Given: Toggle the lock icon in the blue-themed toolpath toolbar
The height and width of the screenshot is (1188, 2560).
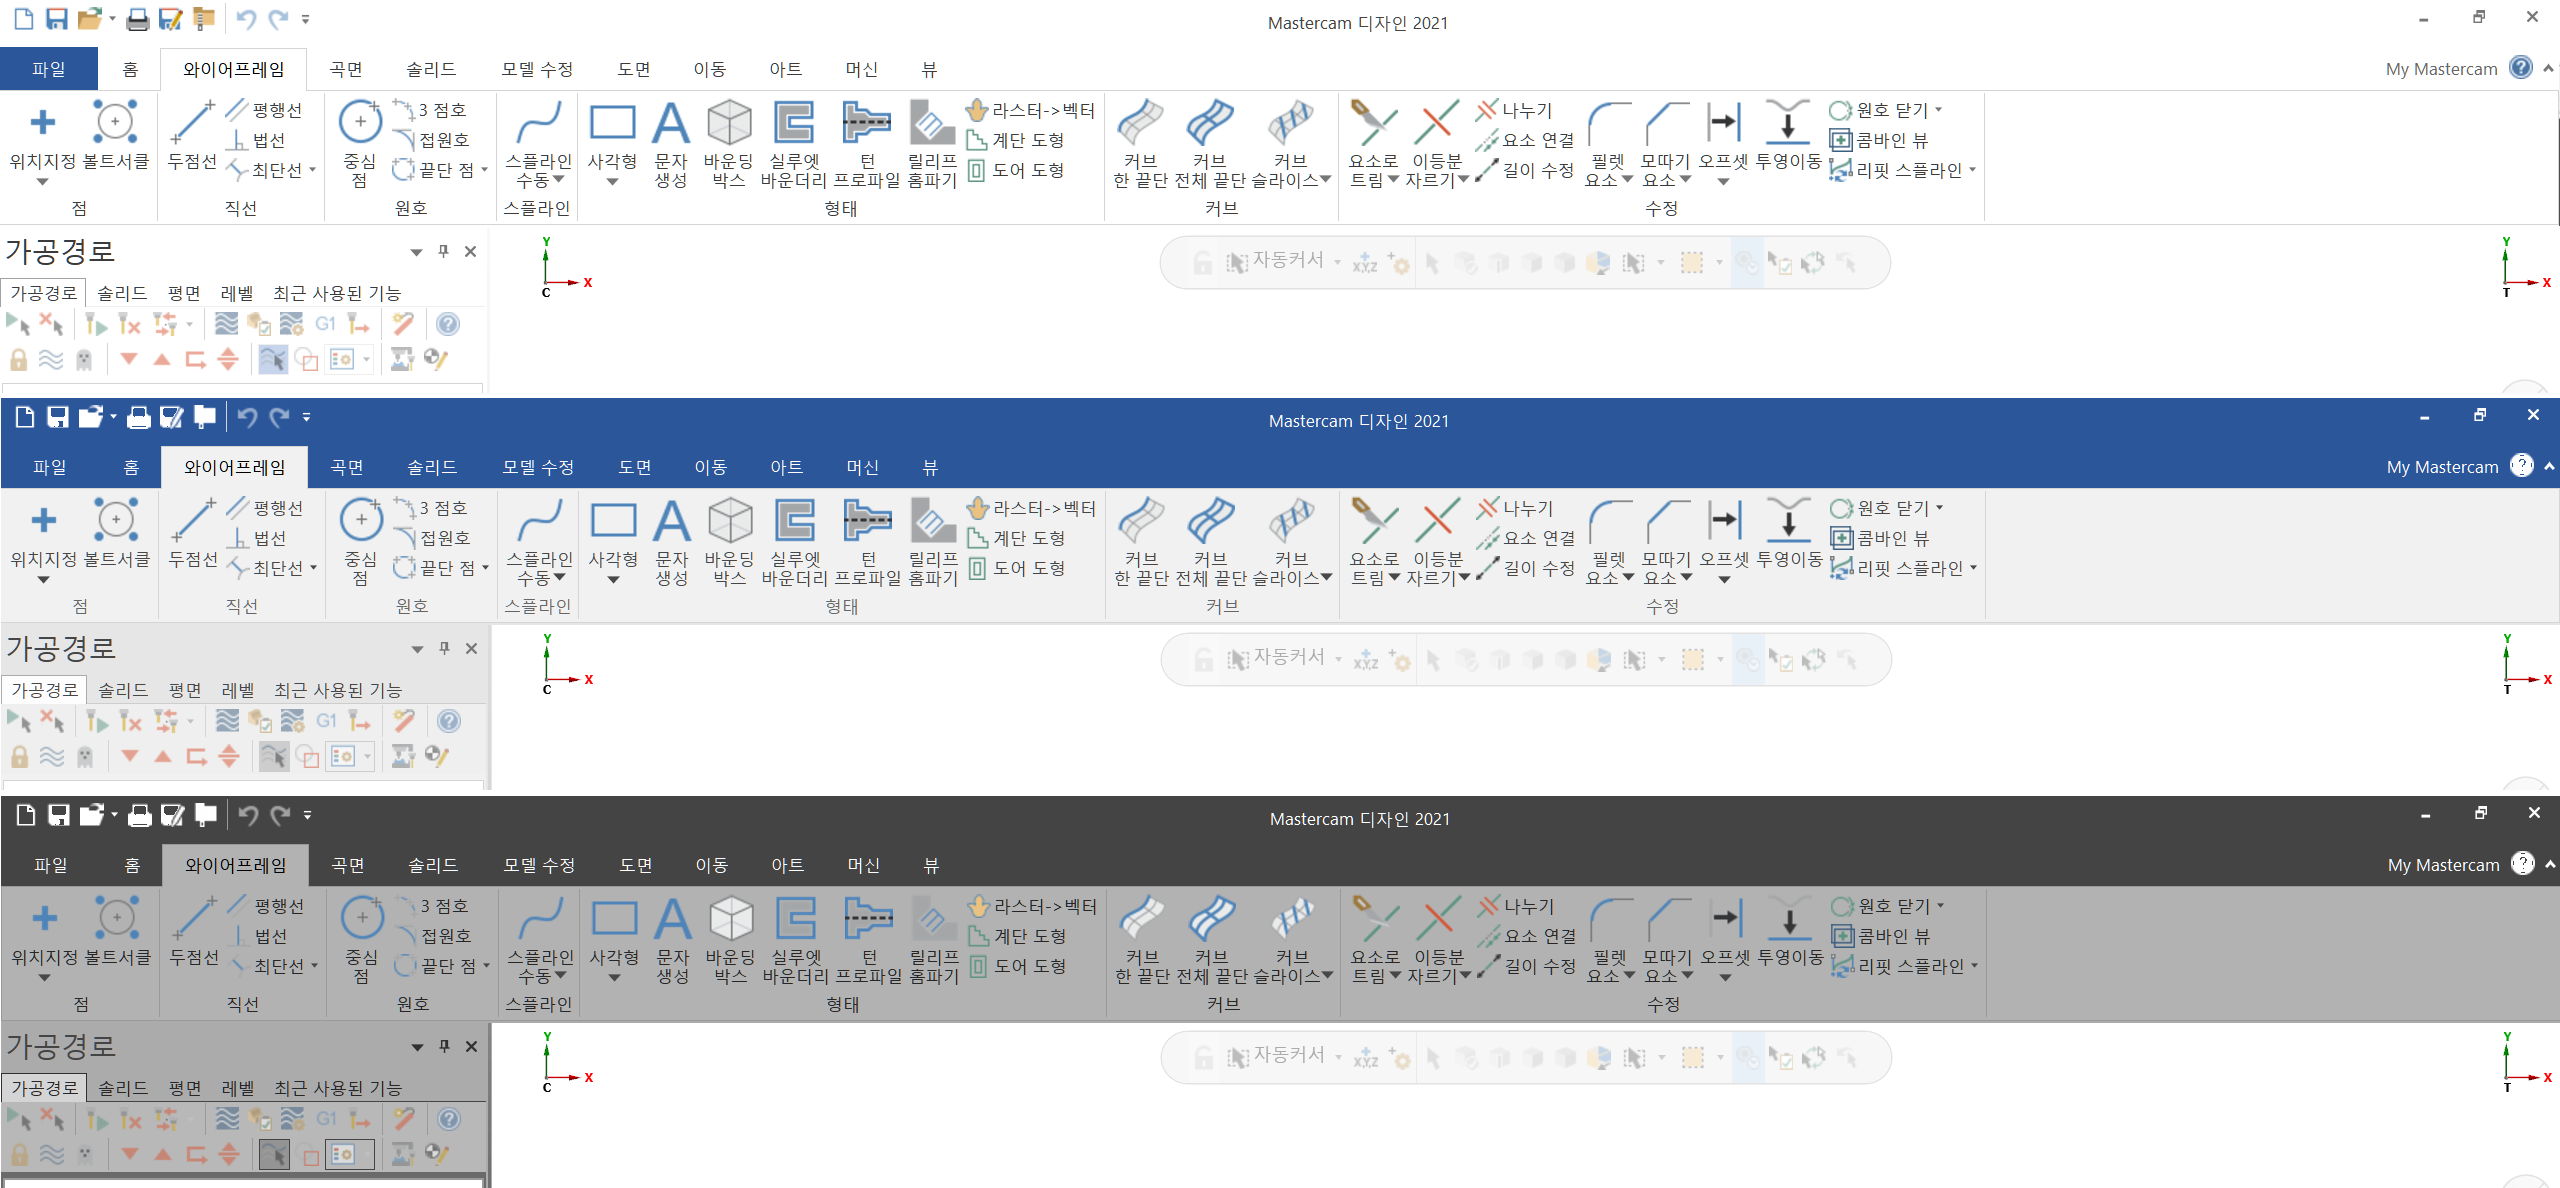Looking at the screenshot, I should (19, 757).
